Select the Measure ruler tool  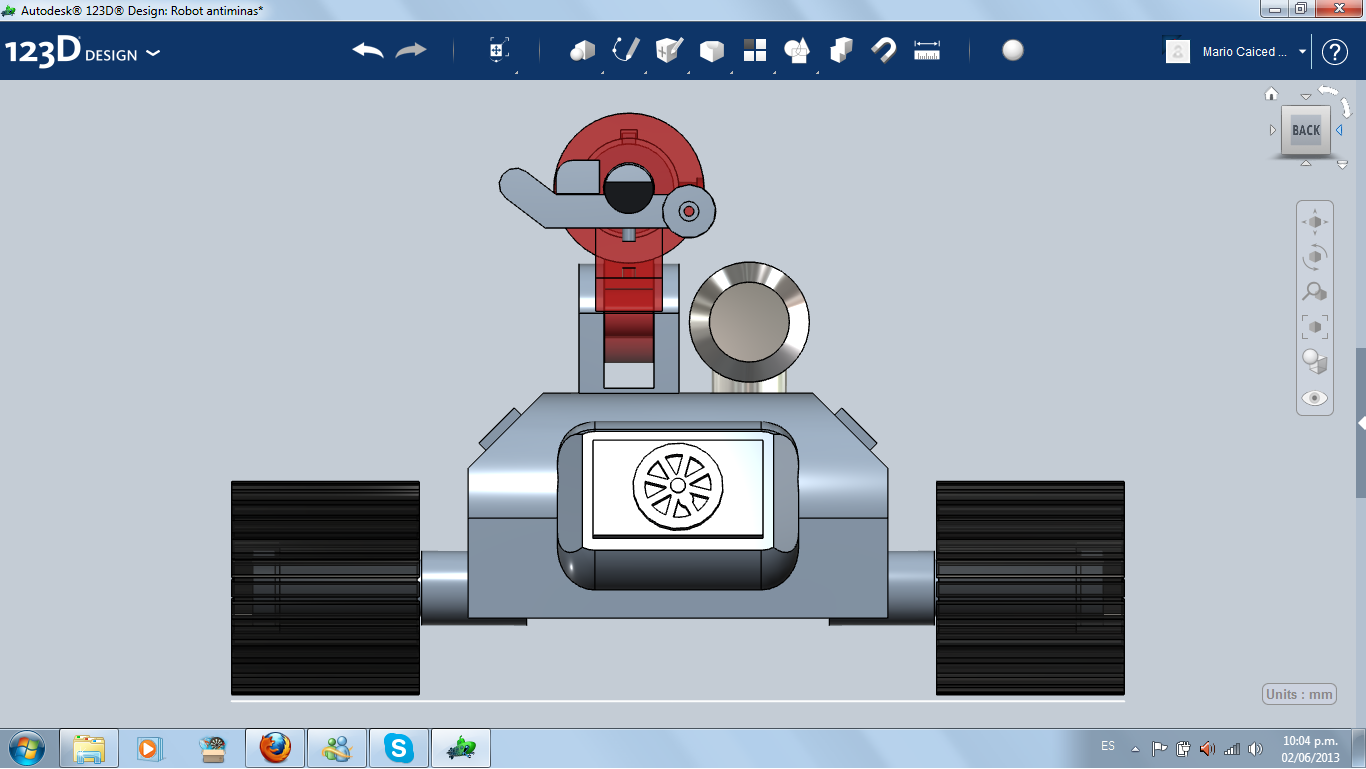[x=927, y=50]
